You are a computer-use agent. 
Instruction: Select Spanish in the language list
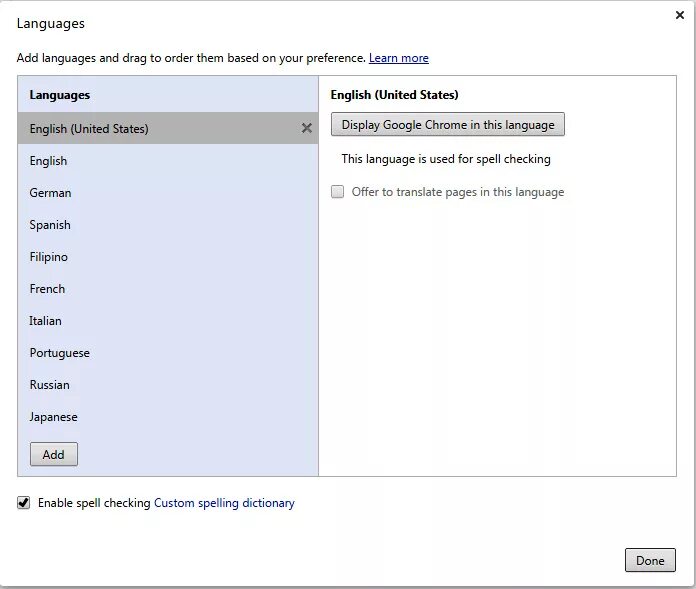click(168, 225)
